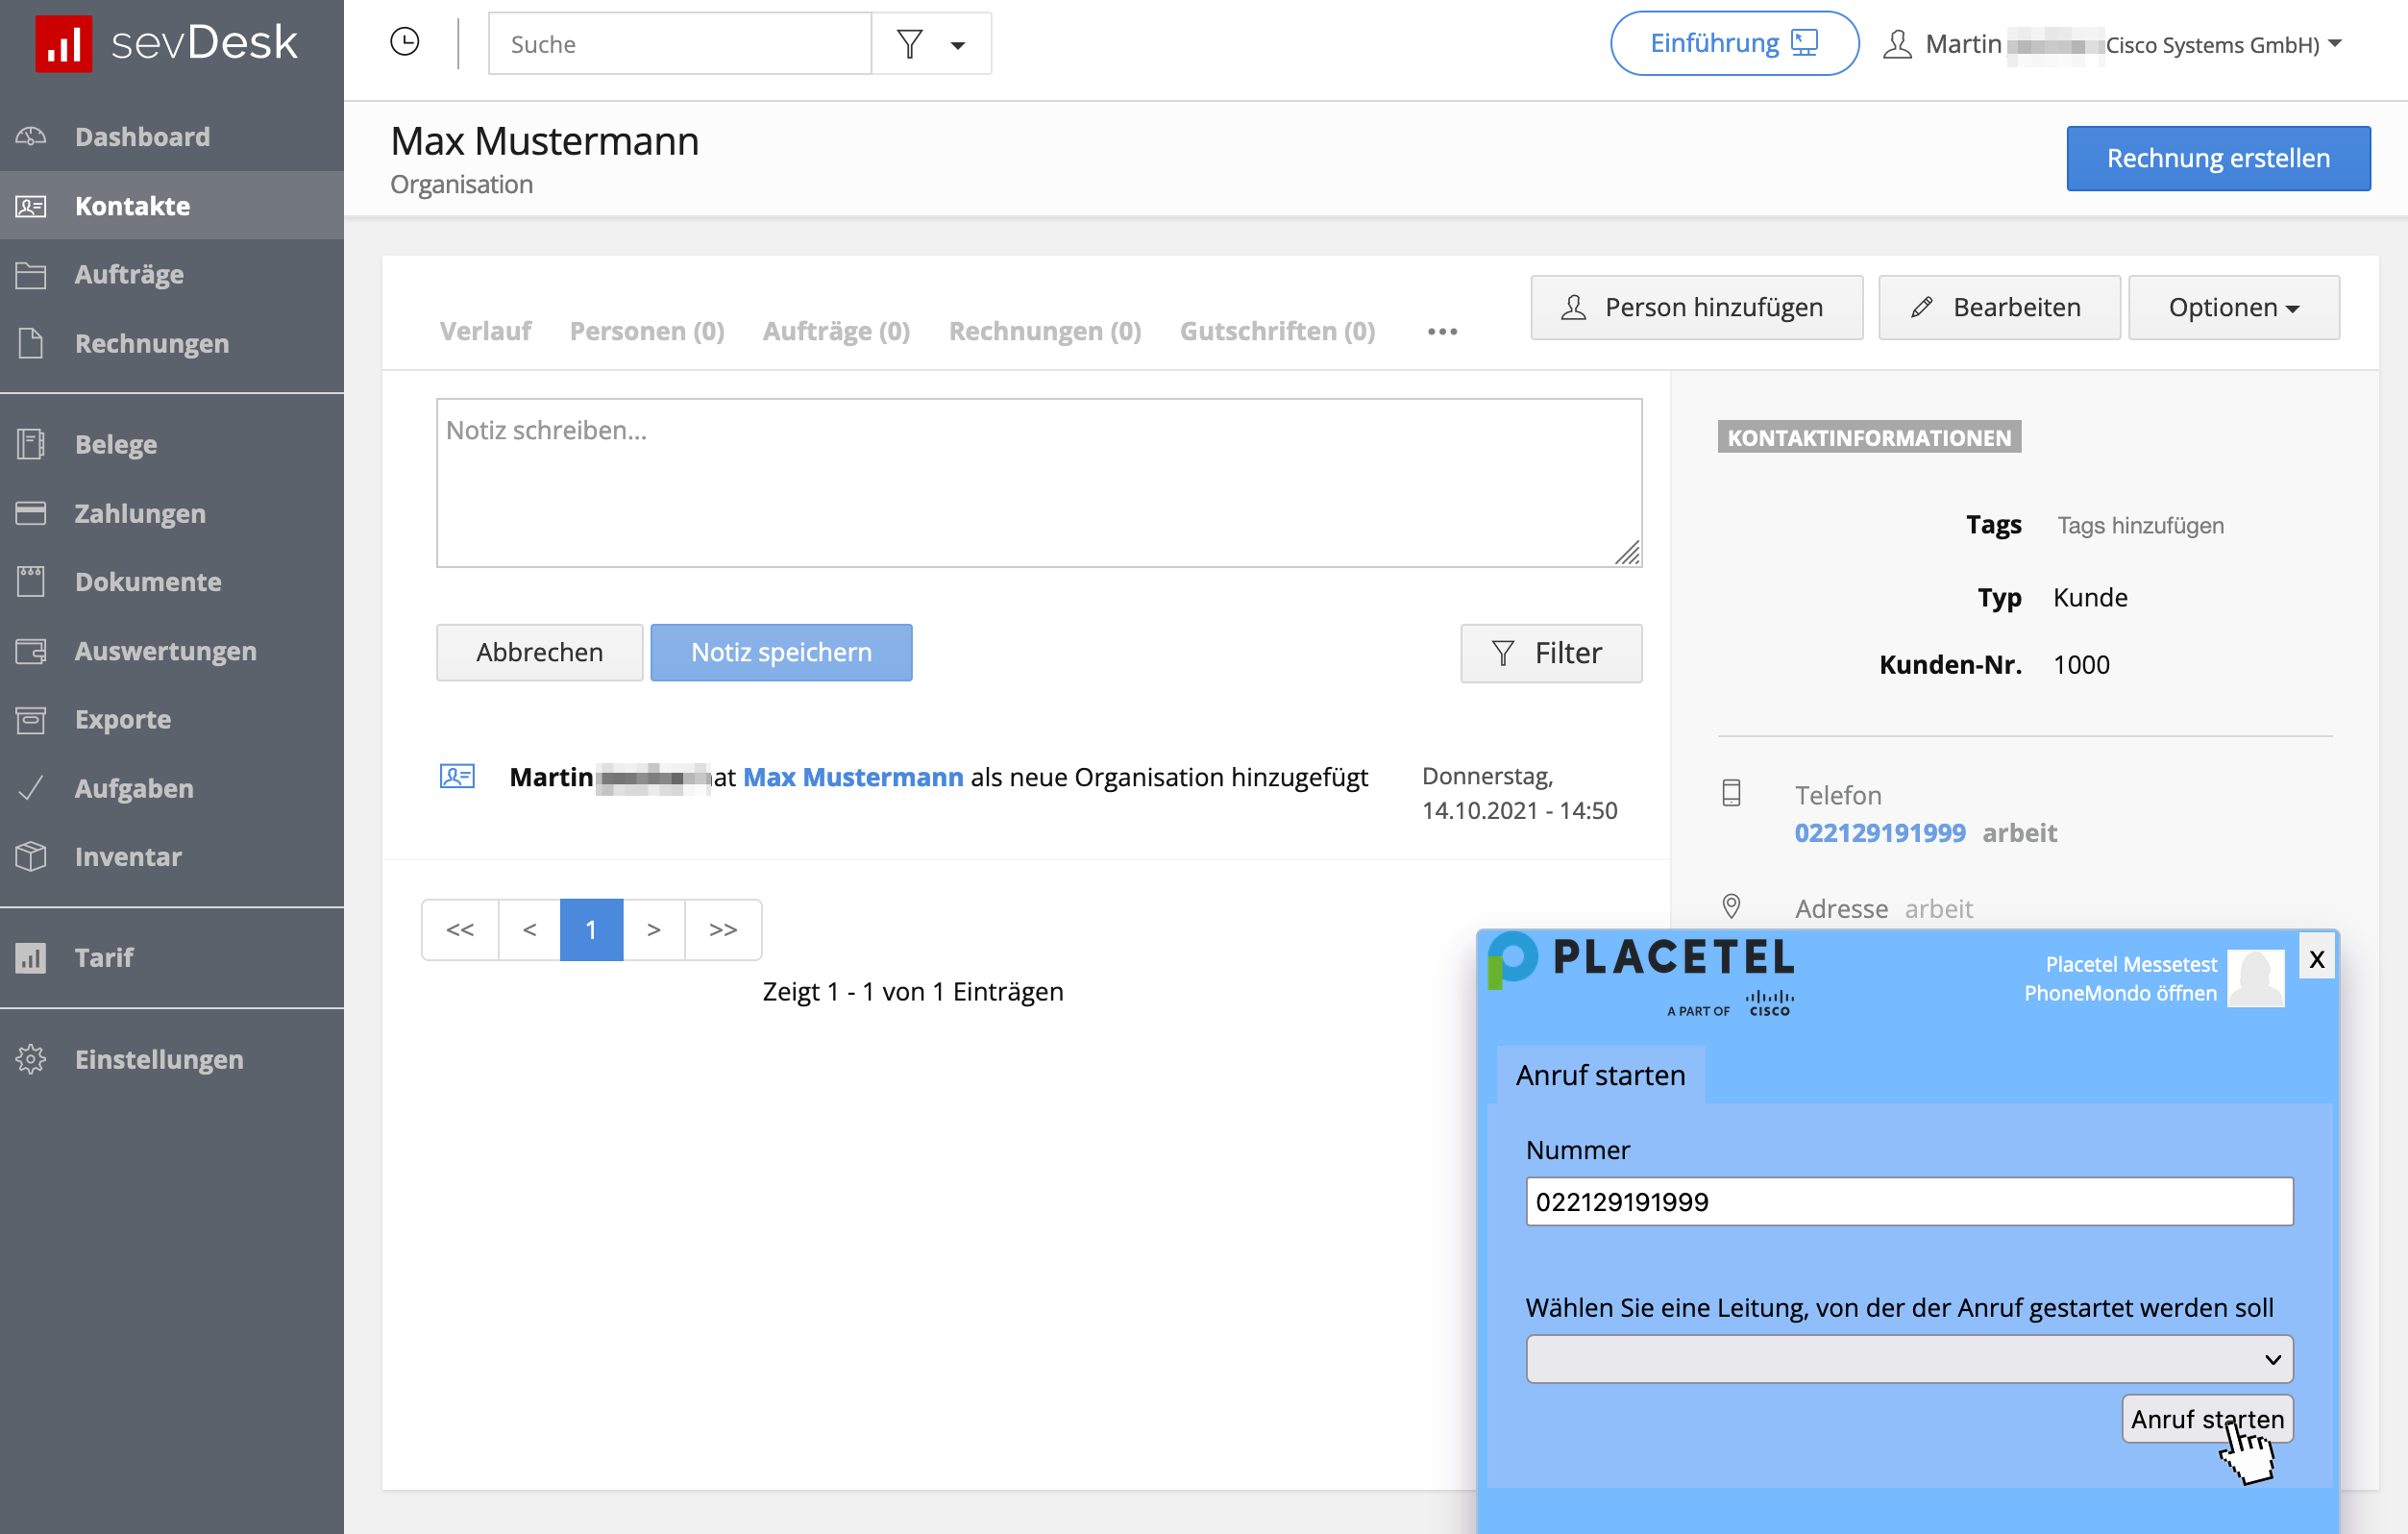The width and height of the screenshot is (2408, 1534).
Task: Click the user profile icon in header
Action: click(1897, 44)
